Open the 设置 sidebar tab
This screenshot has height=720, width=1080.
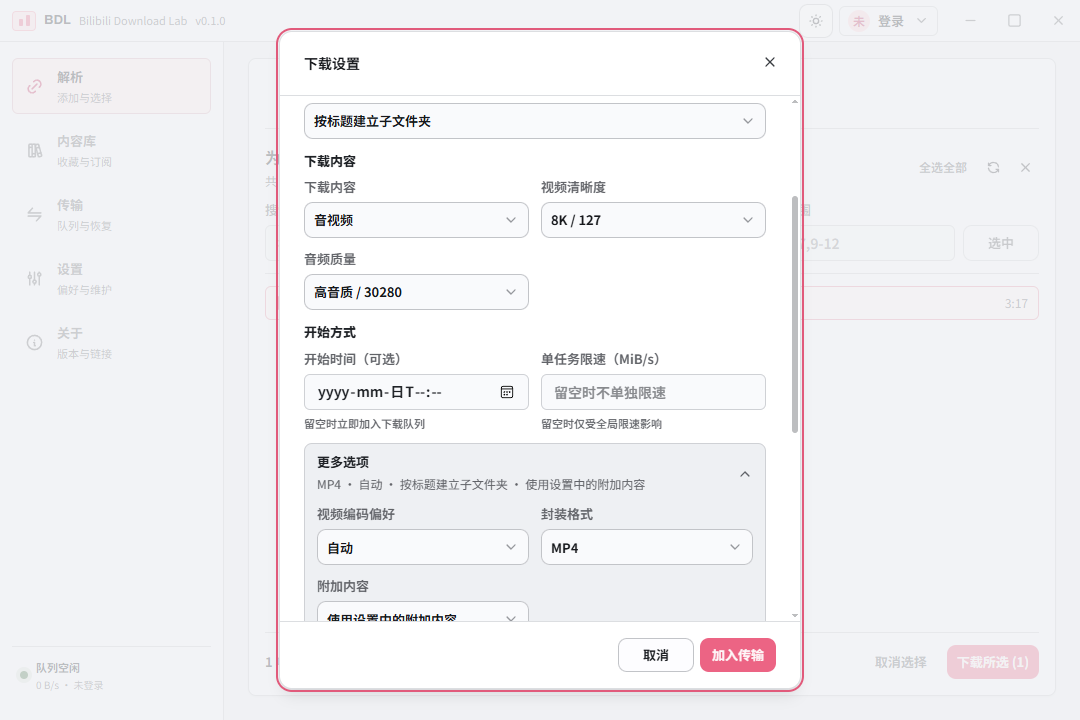(112, 278)
